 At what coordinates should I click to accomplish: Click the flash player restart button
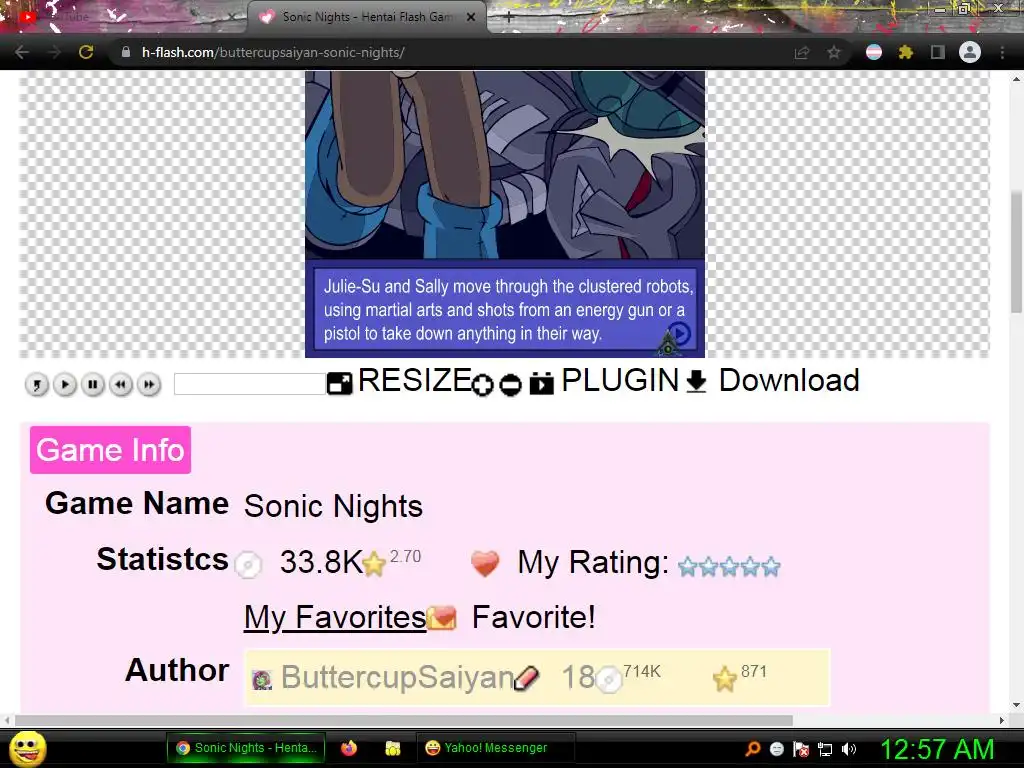(37, 385)
